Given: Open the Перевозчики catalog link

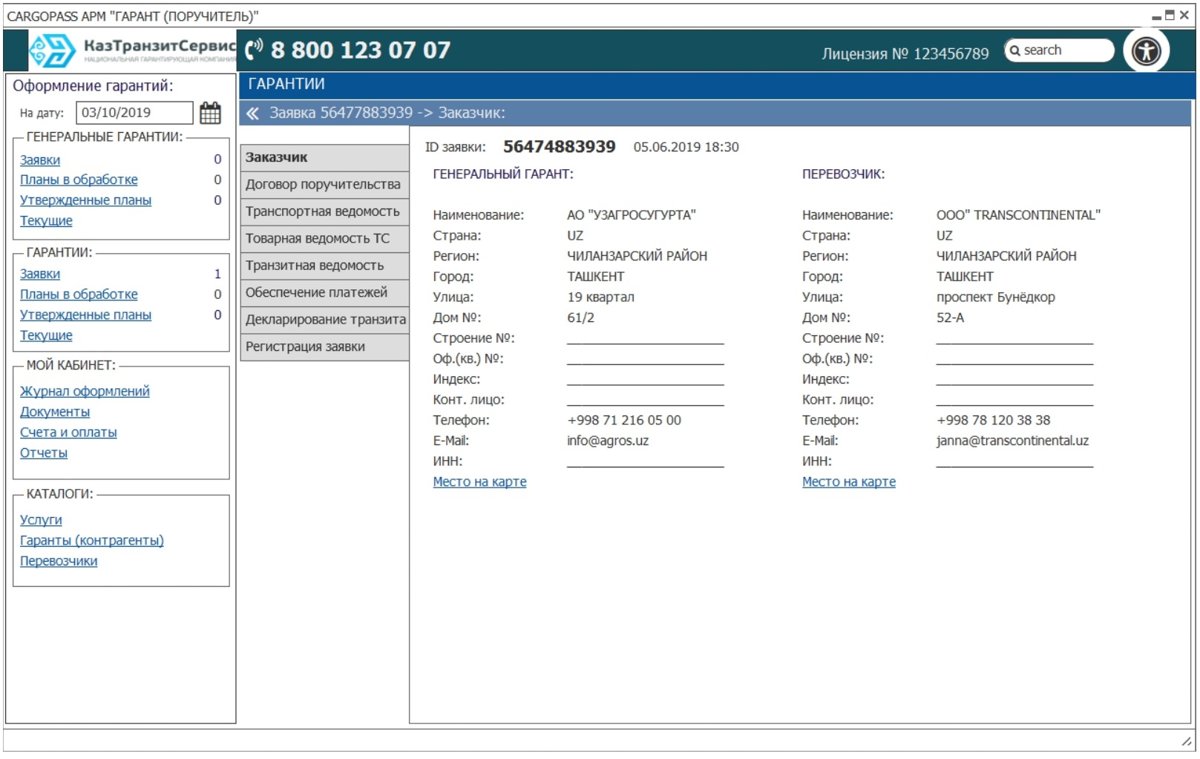Looking at the screenshot, I should [x=59, y=561].
